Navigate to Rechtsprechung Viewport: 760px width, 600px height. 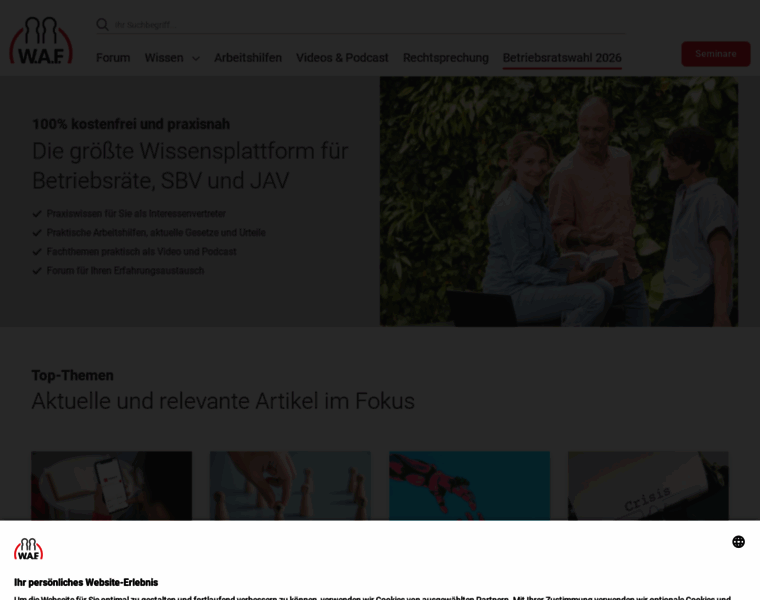(445, 58)
